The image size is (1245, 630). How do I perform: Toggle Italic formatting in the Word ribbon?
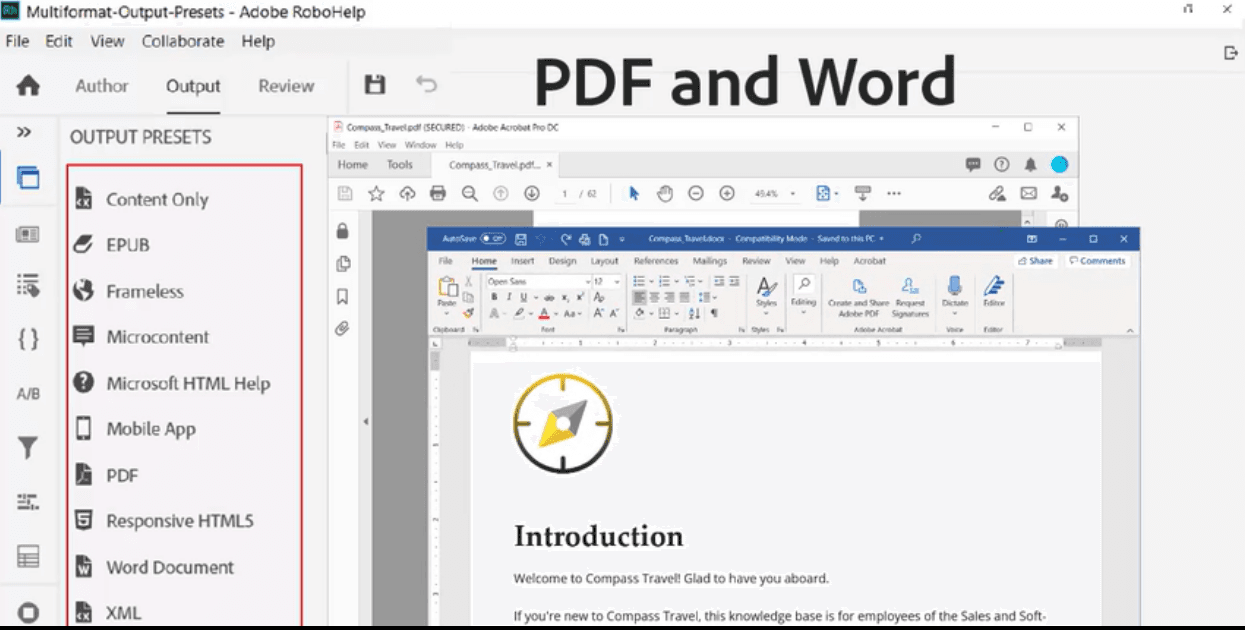pyautogui.click(x=508, y=298)
